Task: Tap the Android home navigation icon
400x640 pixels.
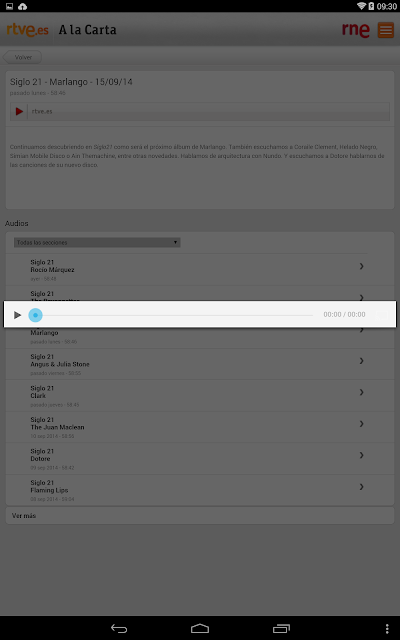Action: (x=200, y=629)
